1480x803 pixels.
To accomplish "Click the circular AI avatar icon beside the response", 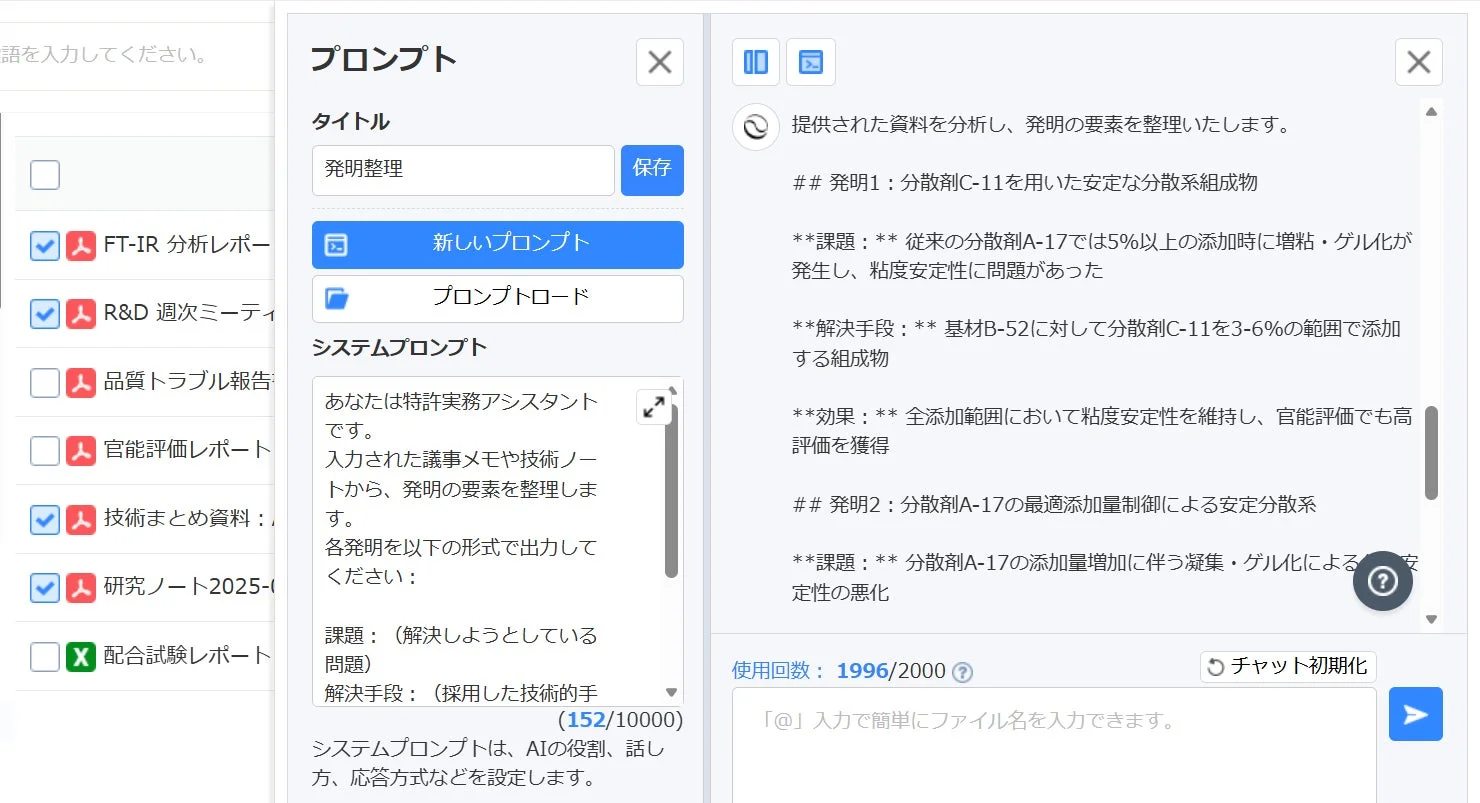I will (755, 127).
